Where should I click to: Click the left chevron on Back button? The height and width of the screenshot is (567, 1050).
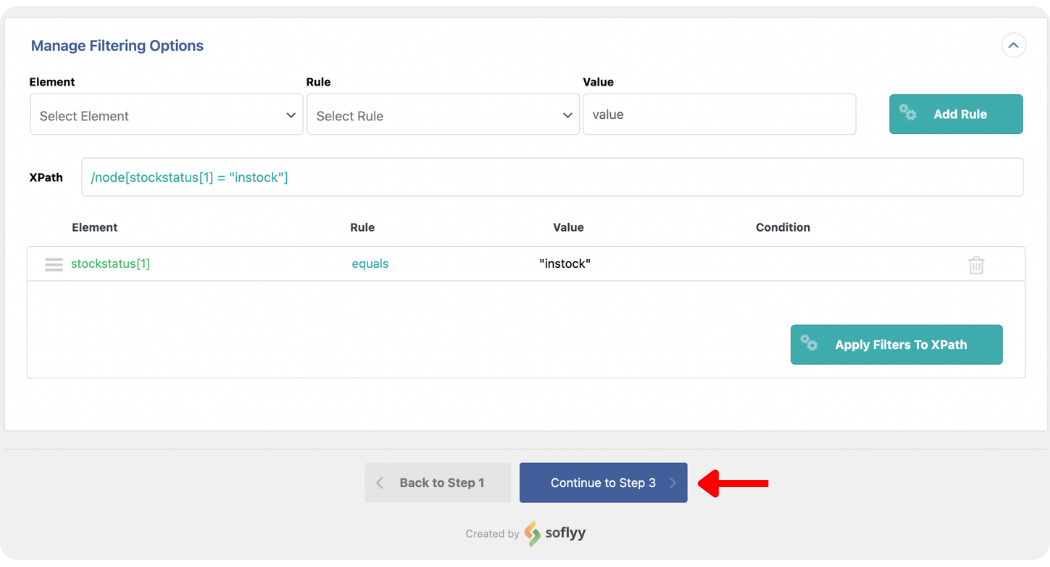380,482
